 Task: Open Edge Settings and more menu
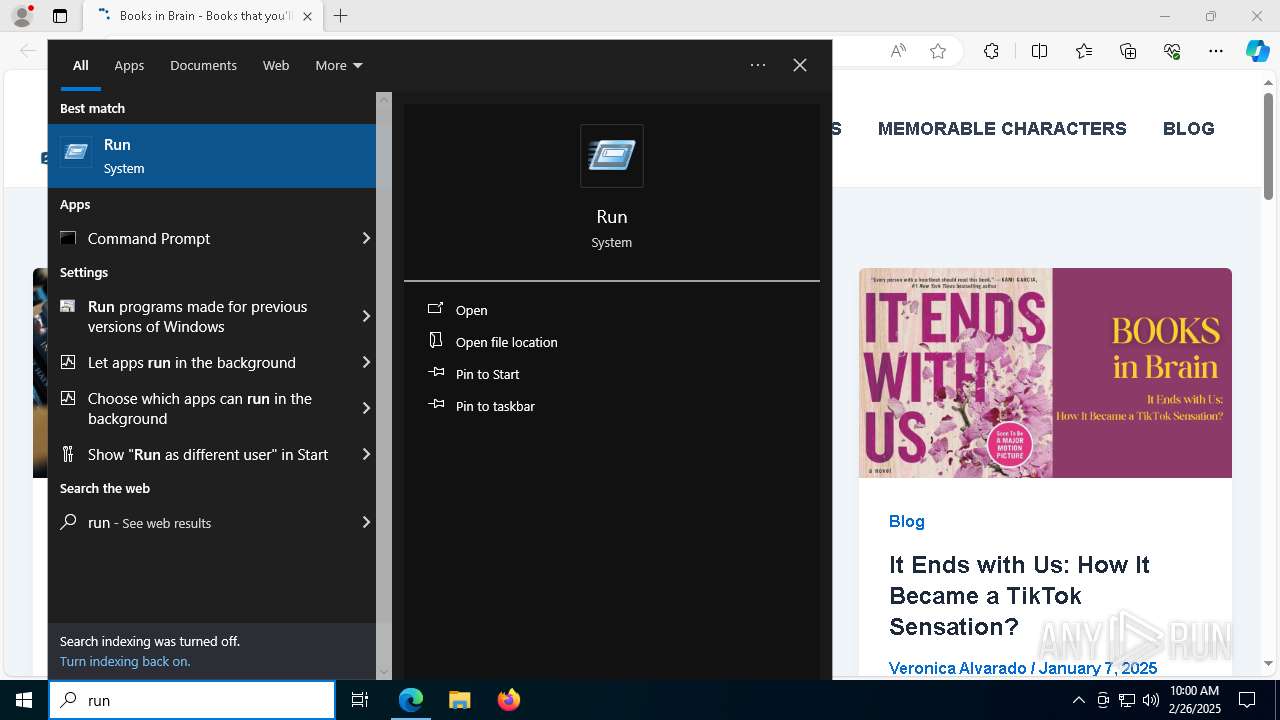[x=1216, y=51]
